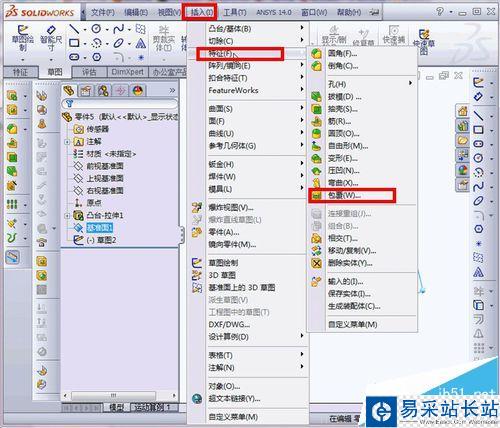Open the DisplayManager tab icon
This screenshot has width=500, height=428.
137,90
